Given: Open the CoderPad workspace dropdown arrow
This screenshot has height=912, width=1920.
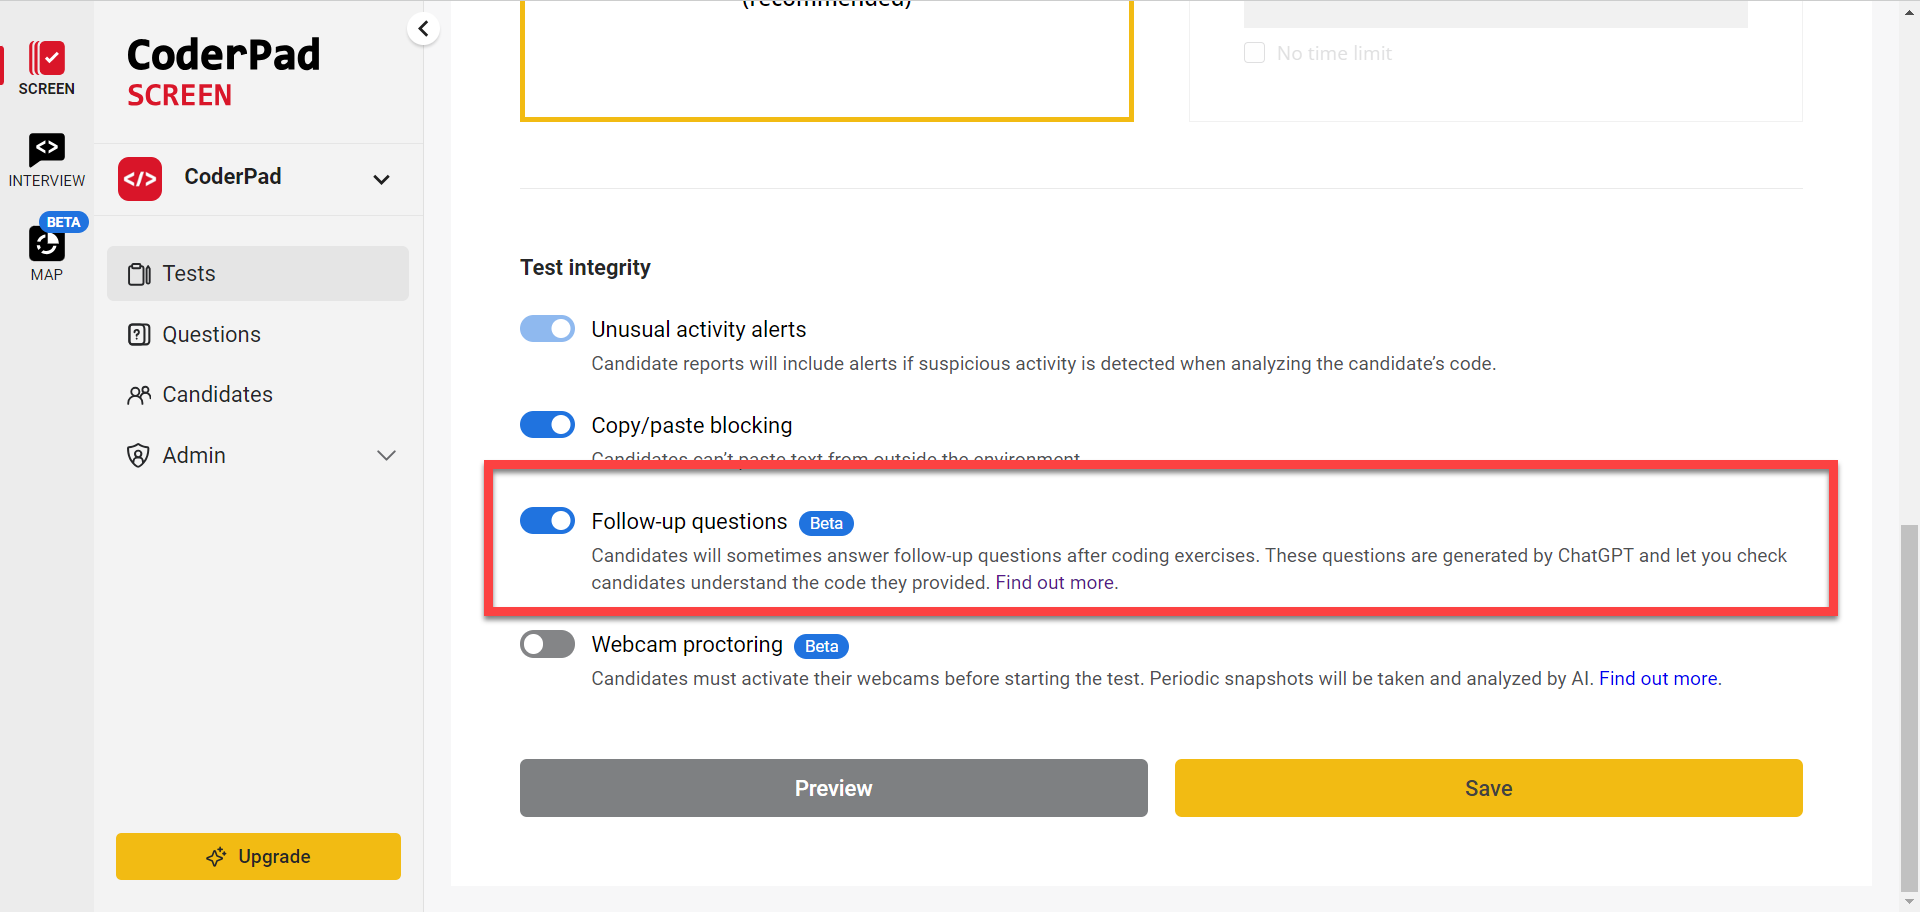Looking at the screenshot, I should [381, 180].
